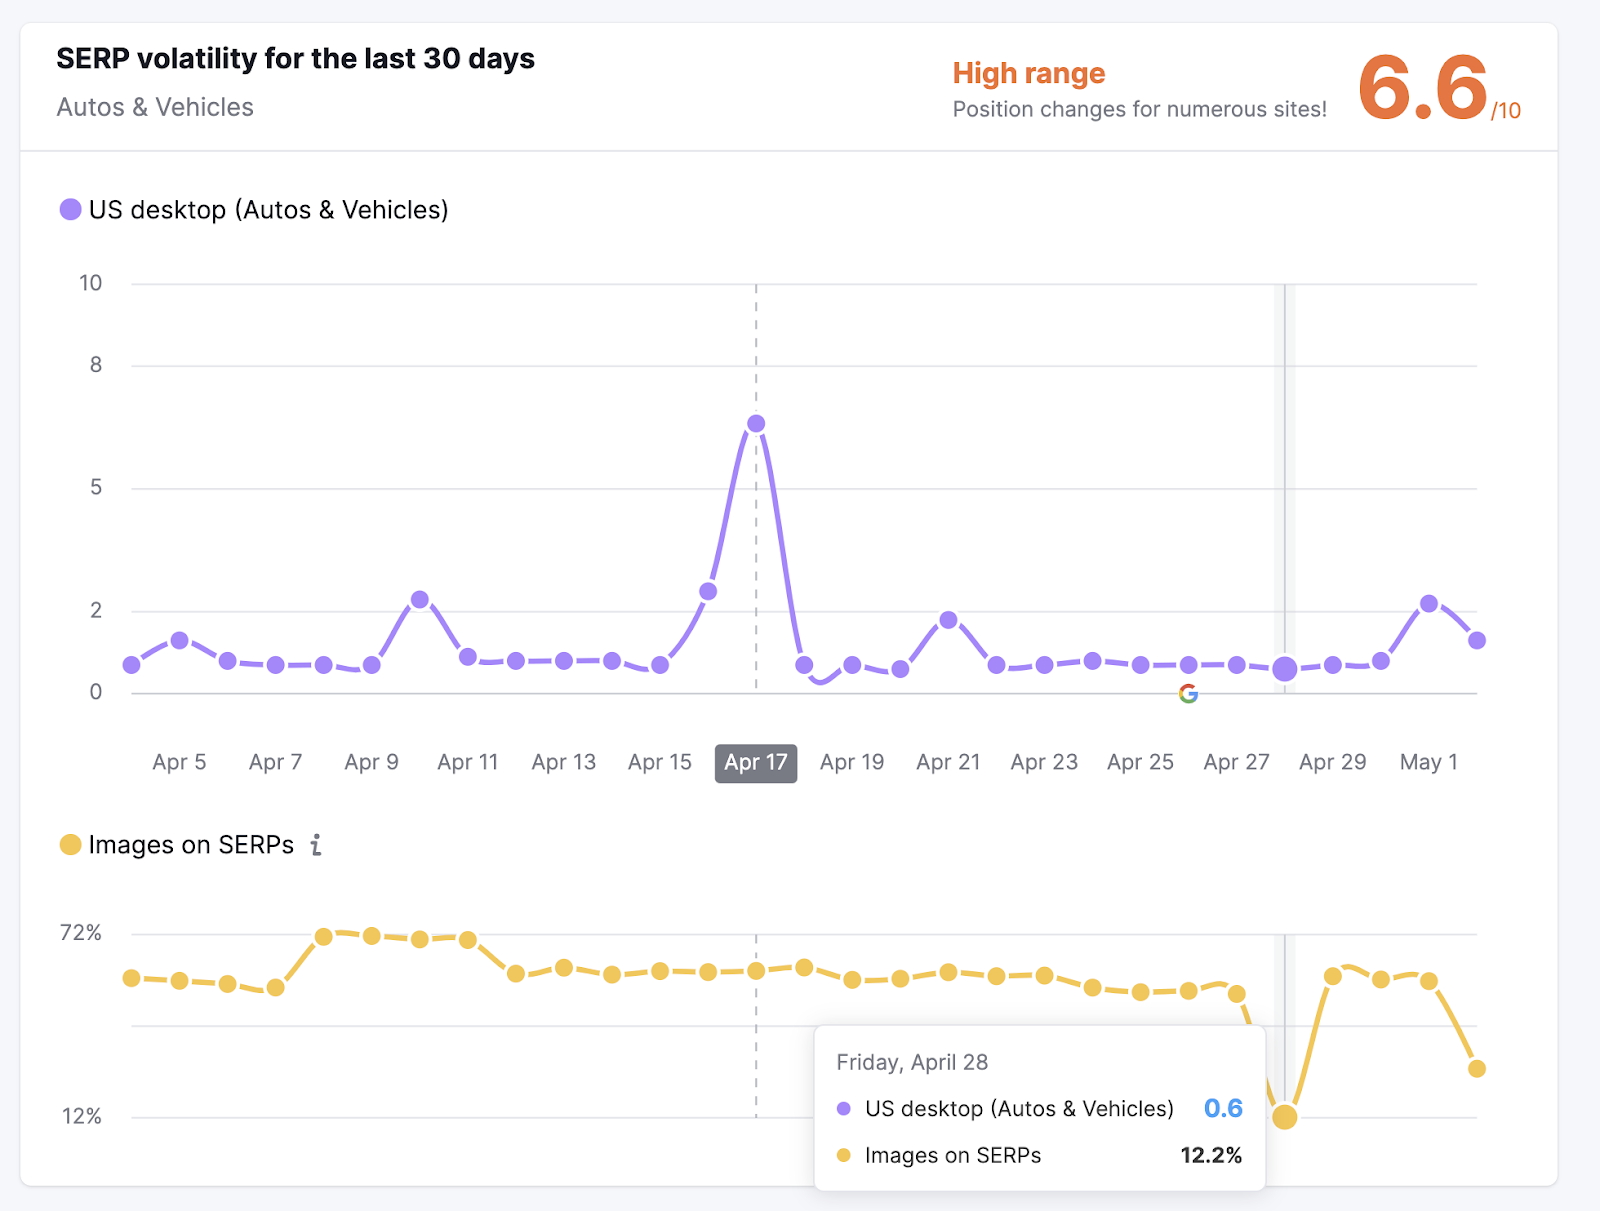Toggle the Images on SERPs yellow legend dot
The height and width of the screenshot is (1211, 1600).
coord(70,845)
